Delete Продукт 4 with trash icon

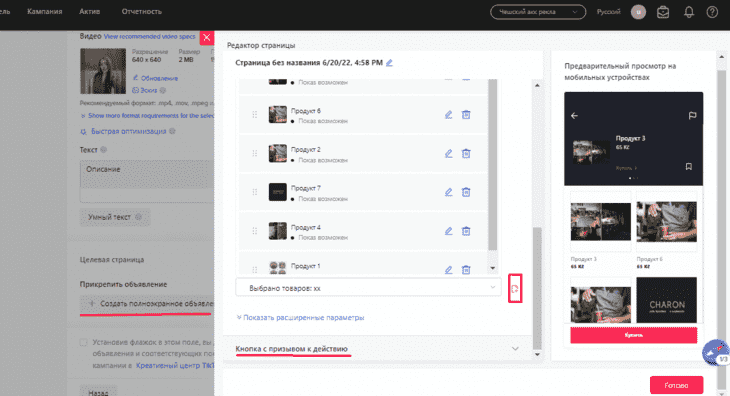click(x=466, y=231)
